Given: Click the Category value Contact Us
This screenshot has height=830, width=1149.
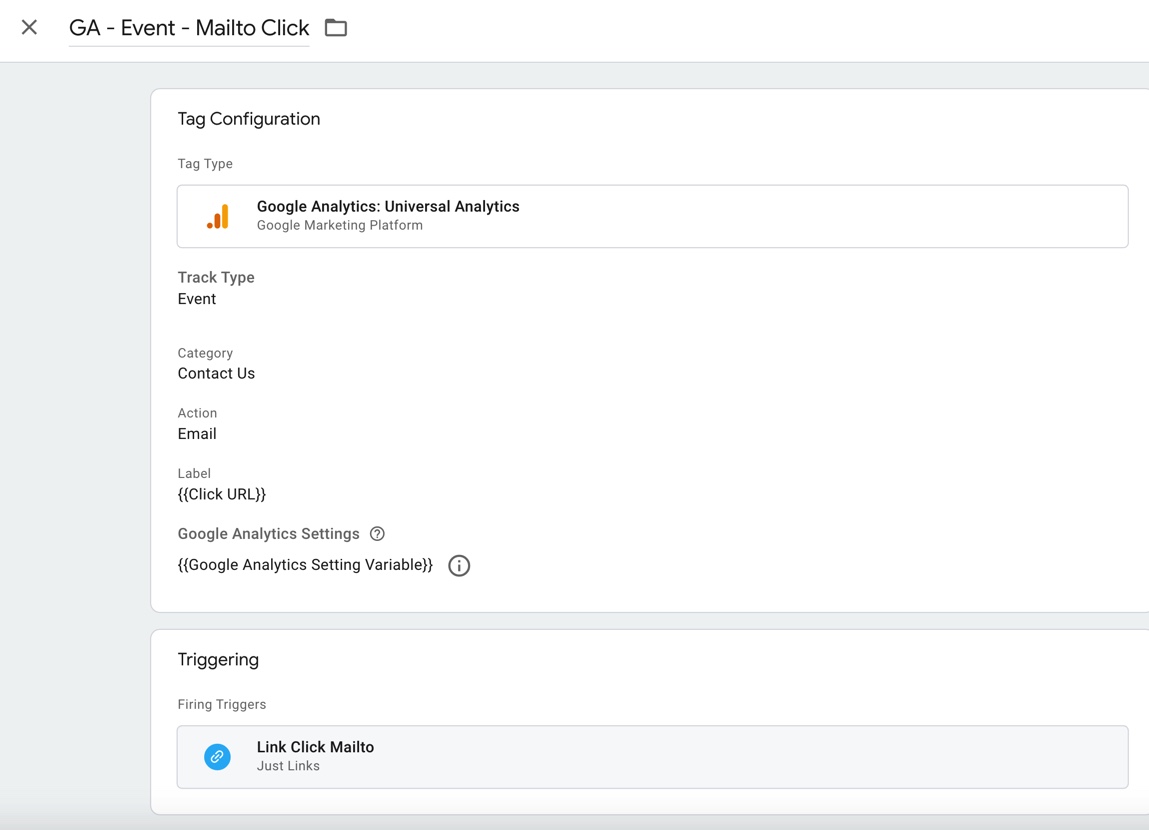Looking at the screenshot, I should click(216, 374).
